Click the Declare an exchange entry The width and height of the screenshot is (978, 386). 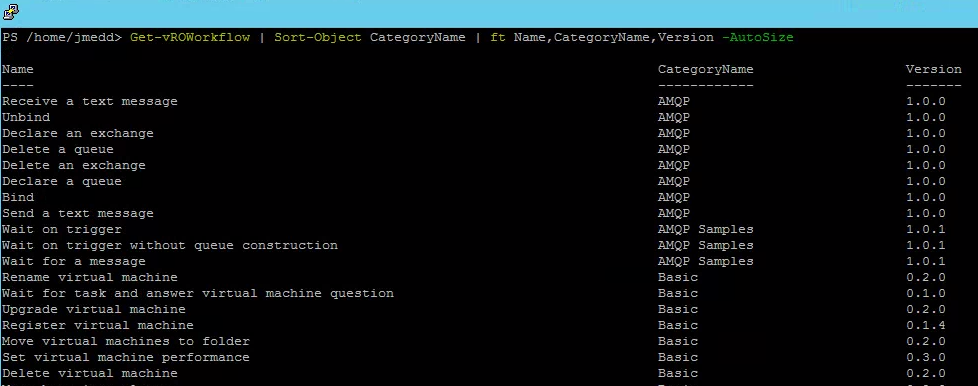point(77,133)
